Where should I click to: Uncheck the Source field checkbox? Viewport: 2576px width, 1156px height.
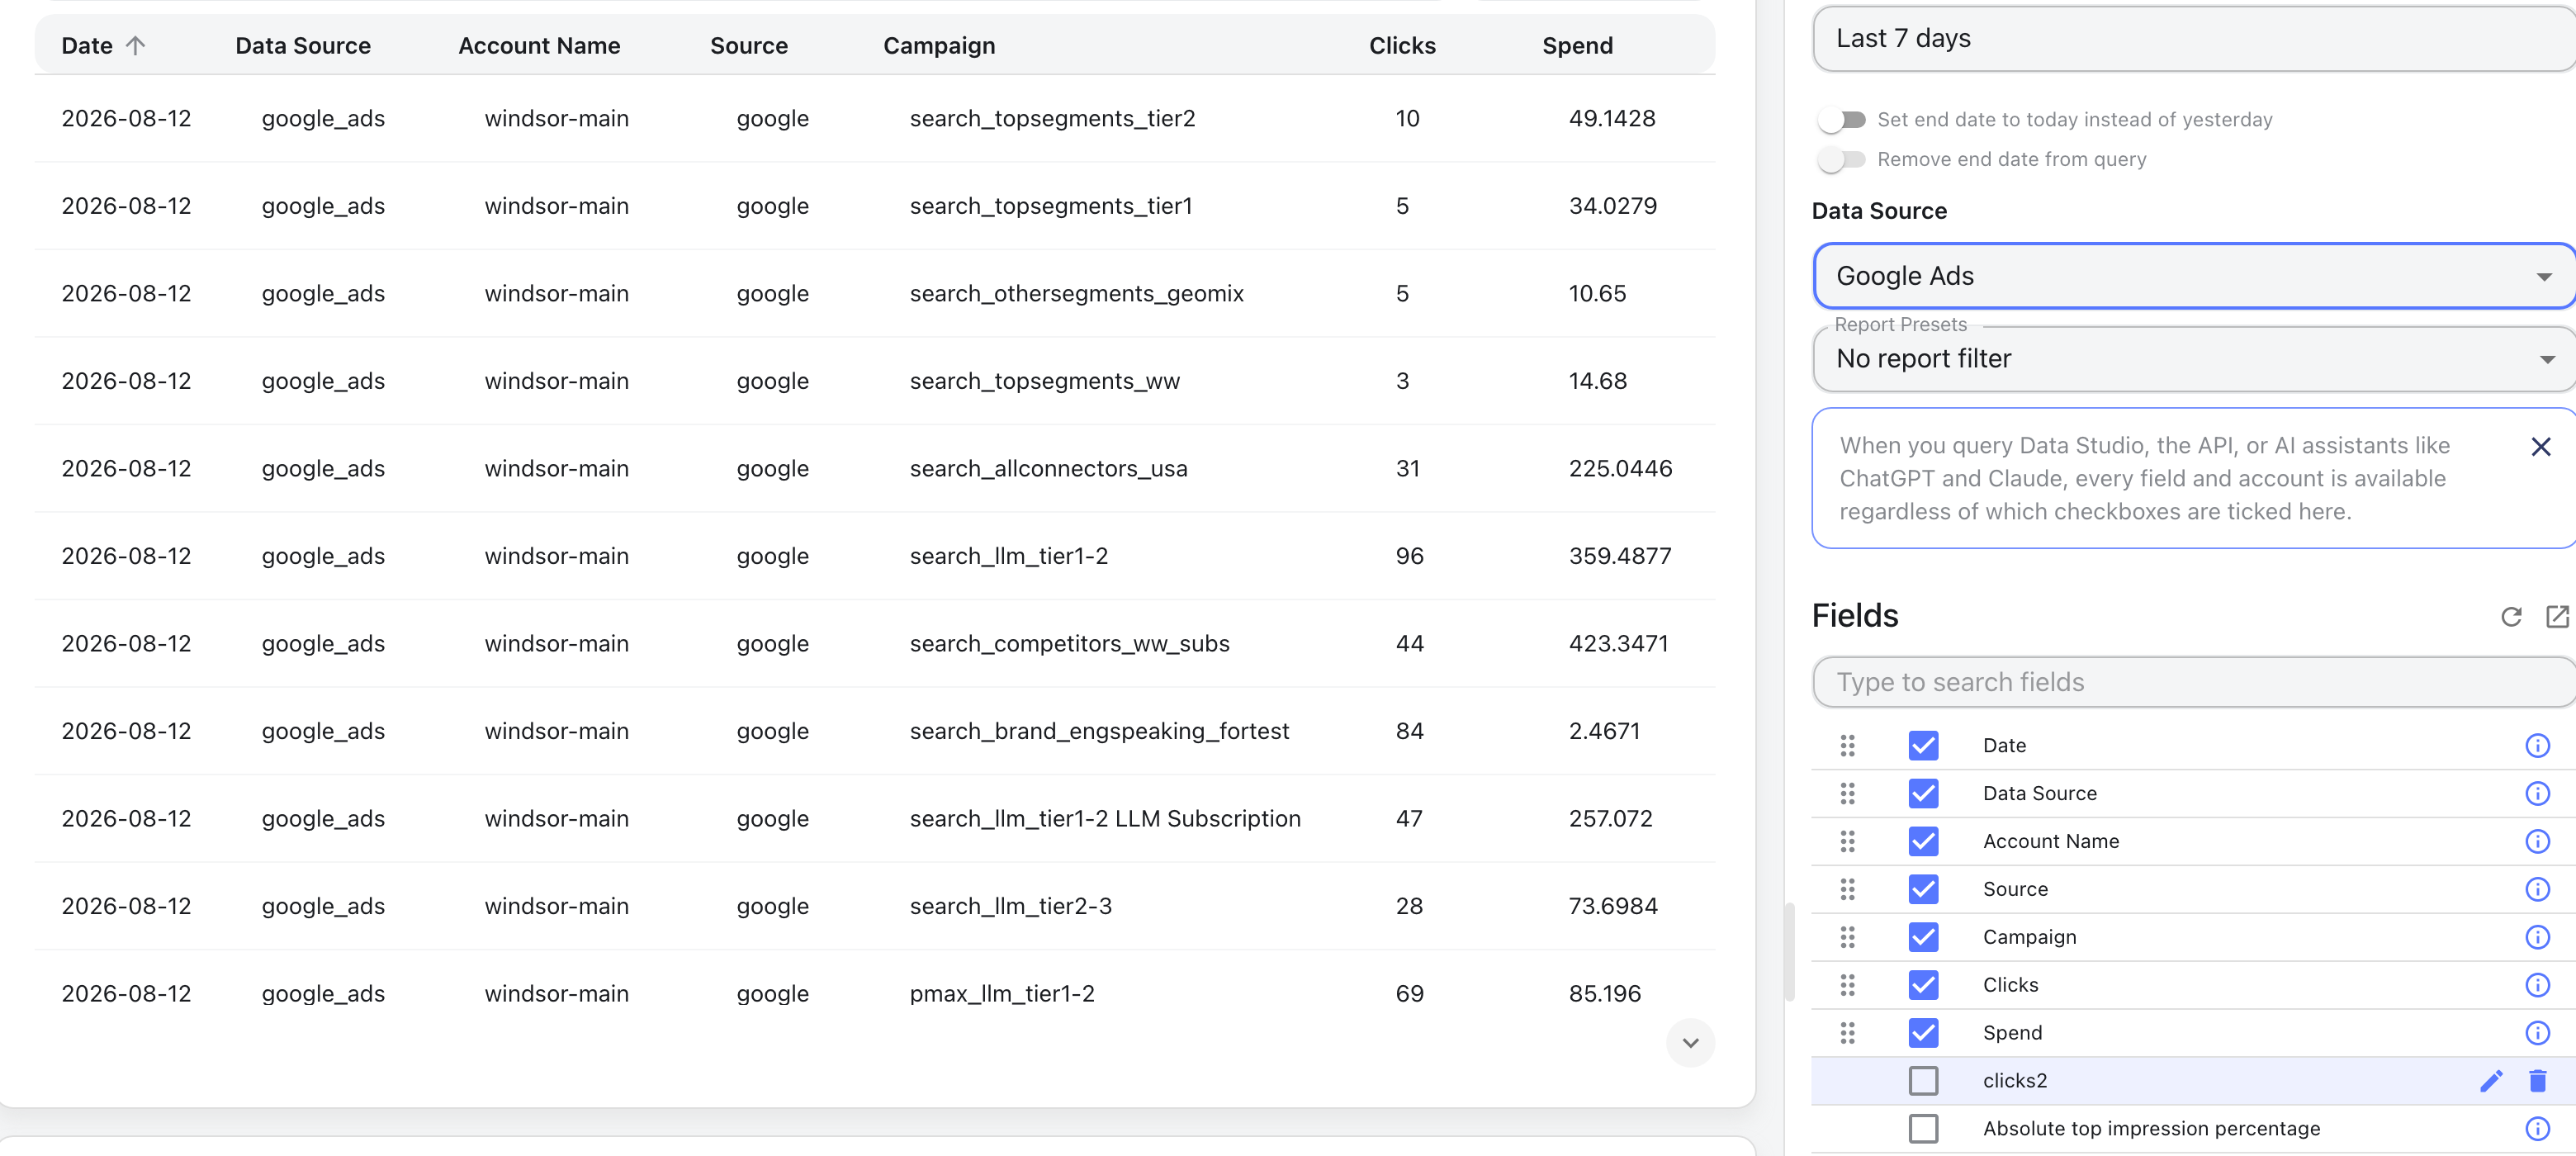pyautogui.click(x=1923, y=889)
